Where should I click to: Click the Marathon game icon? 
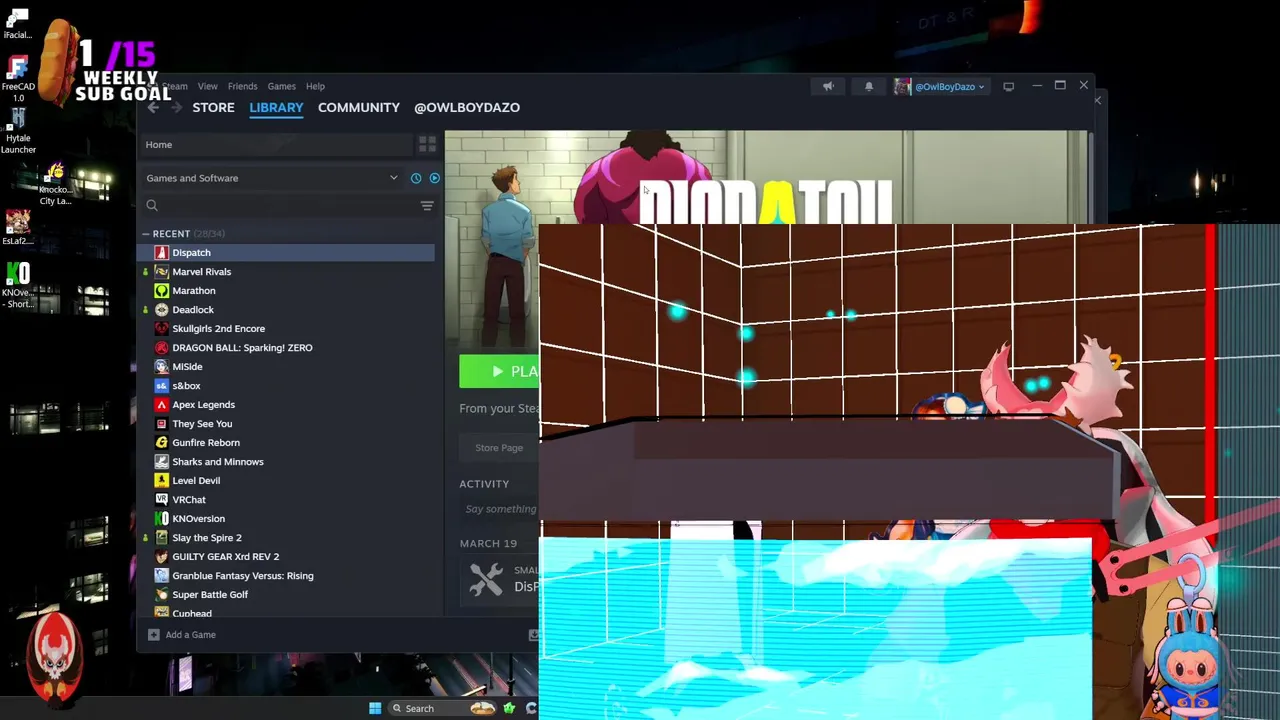(162, 291)
